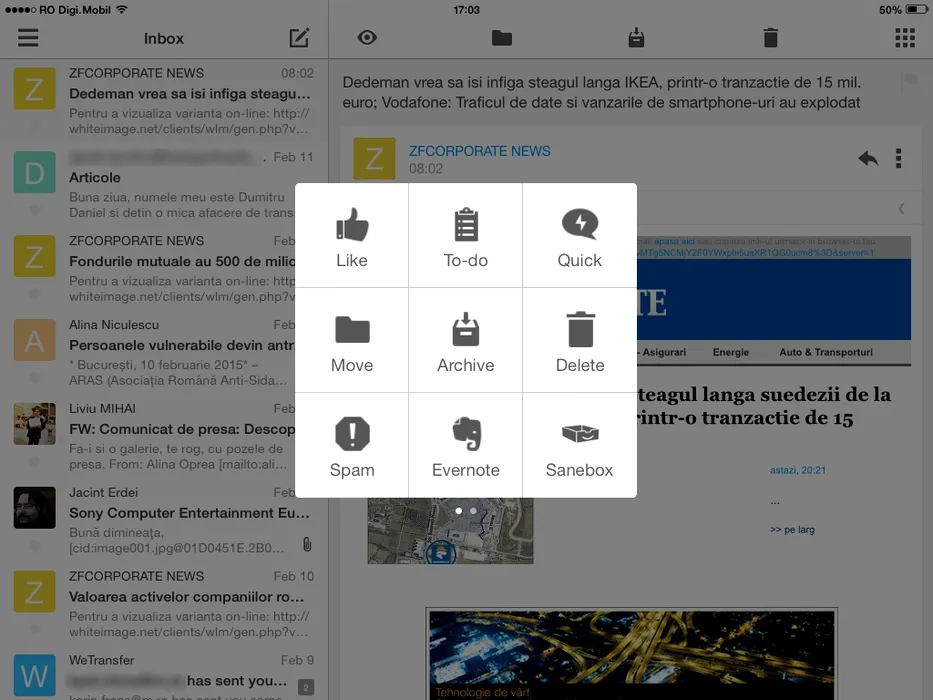Image resolution: width=933 pixels, height=700 pixels.
Task: Open the hamburger sidebar menu
Action: [28, 38]
